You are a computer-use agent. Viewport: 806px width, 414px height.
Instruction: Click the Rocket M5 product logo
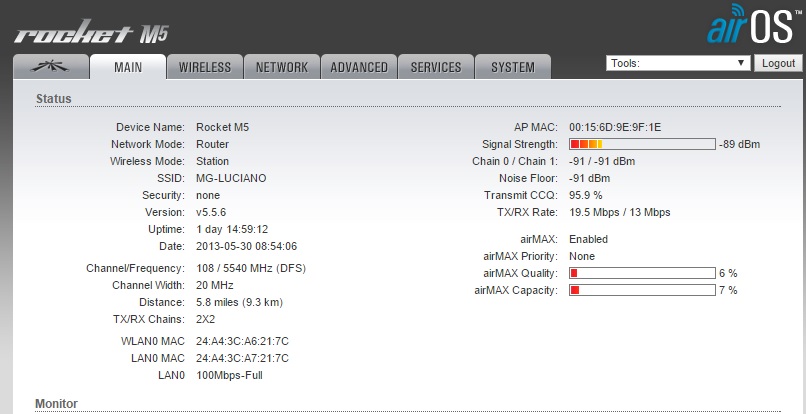pyautogui.click(x=91, y=33)
